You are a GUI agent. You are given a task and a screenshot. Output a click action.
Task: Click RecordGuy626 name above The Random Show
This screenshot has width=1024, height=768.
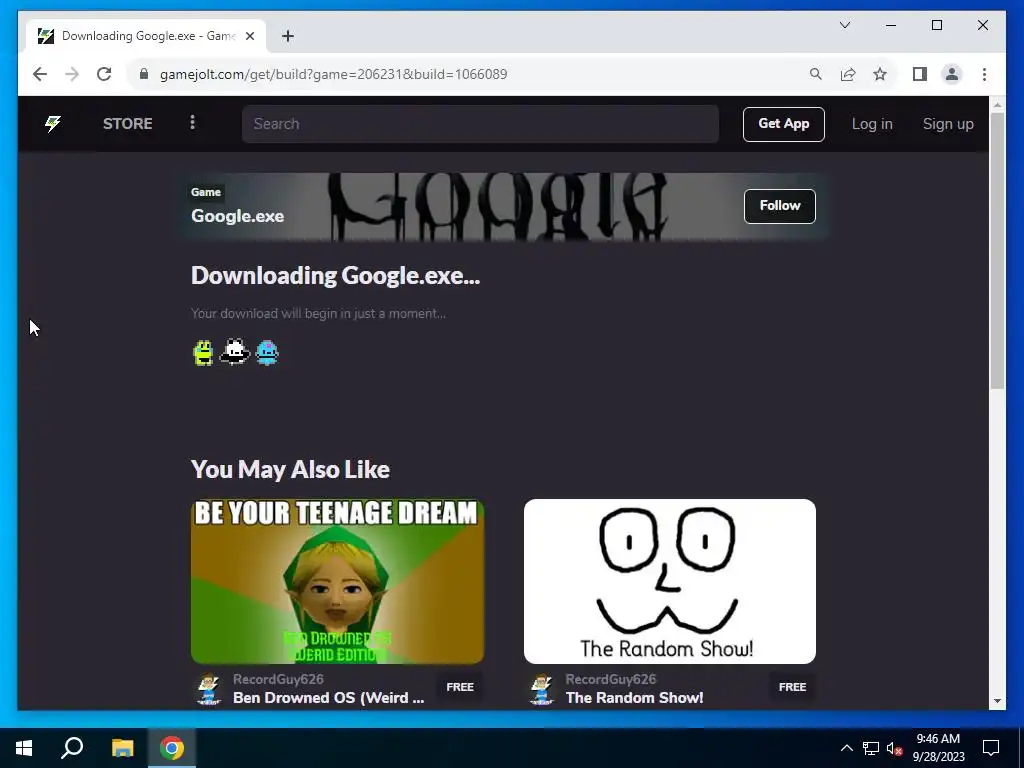click(611, 679)
